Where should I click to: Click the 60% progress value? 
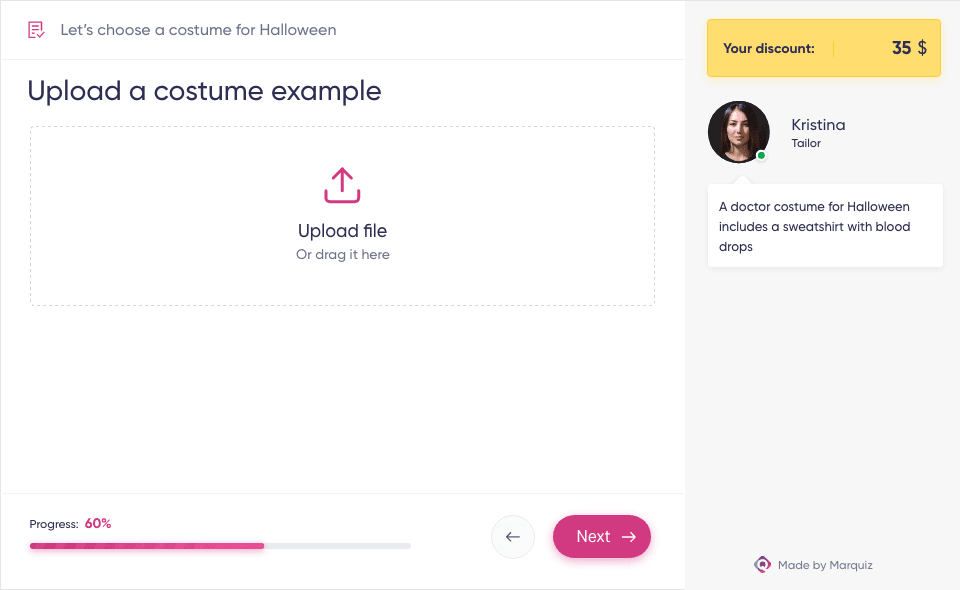(98, 524)
